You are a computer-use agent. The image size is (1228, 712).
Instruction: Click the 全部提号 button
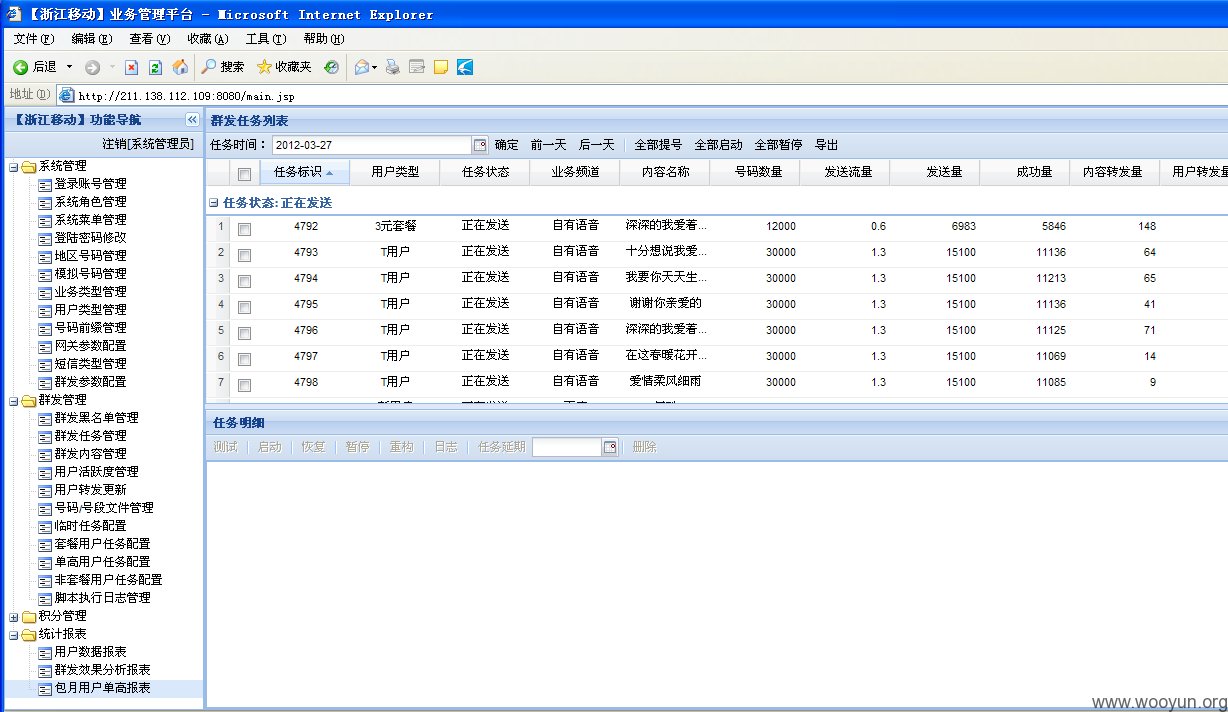(659, 145)
